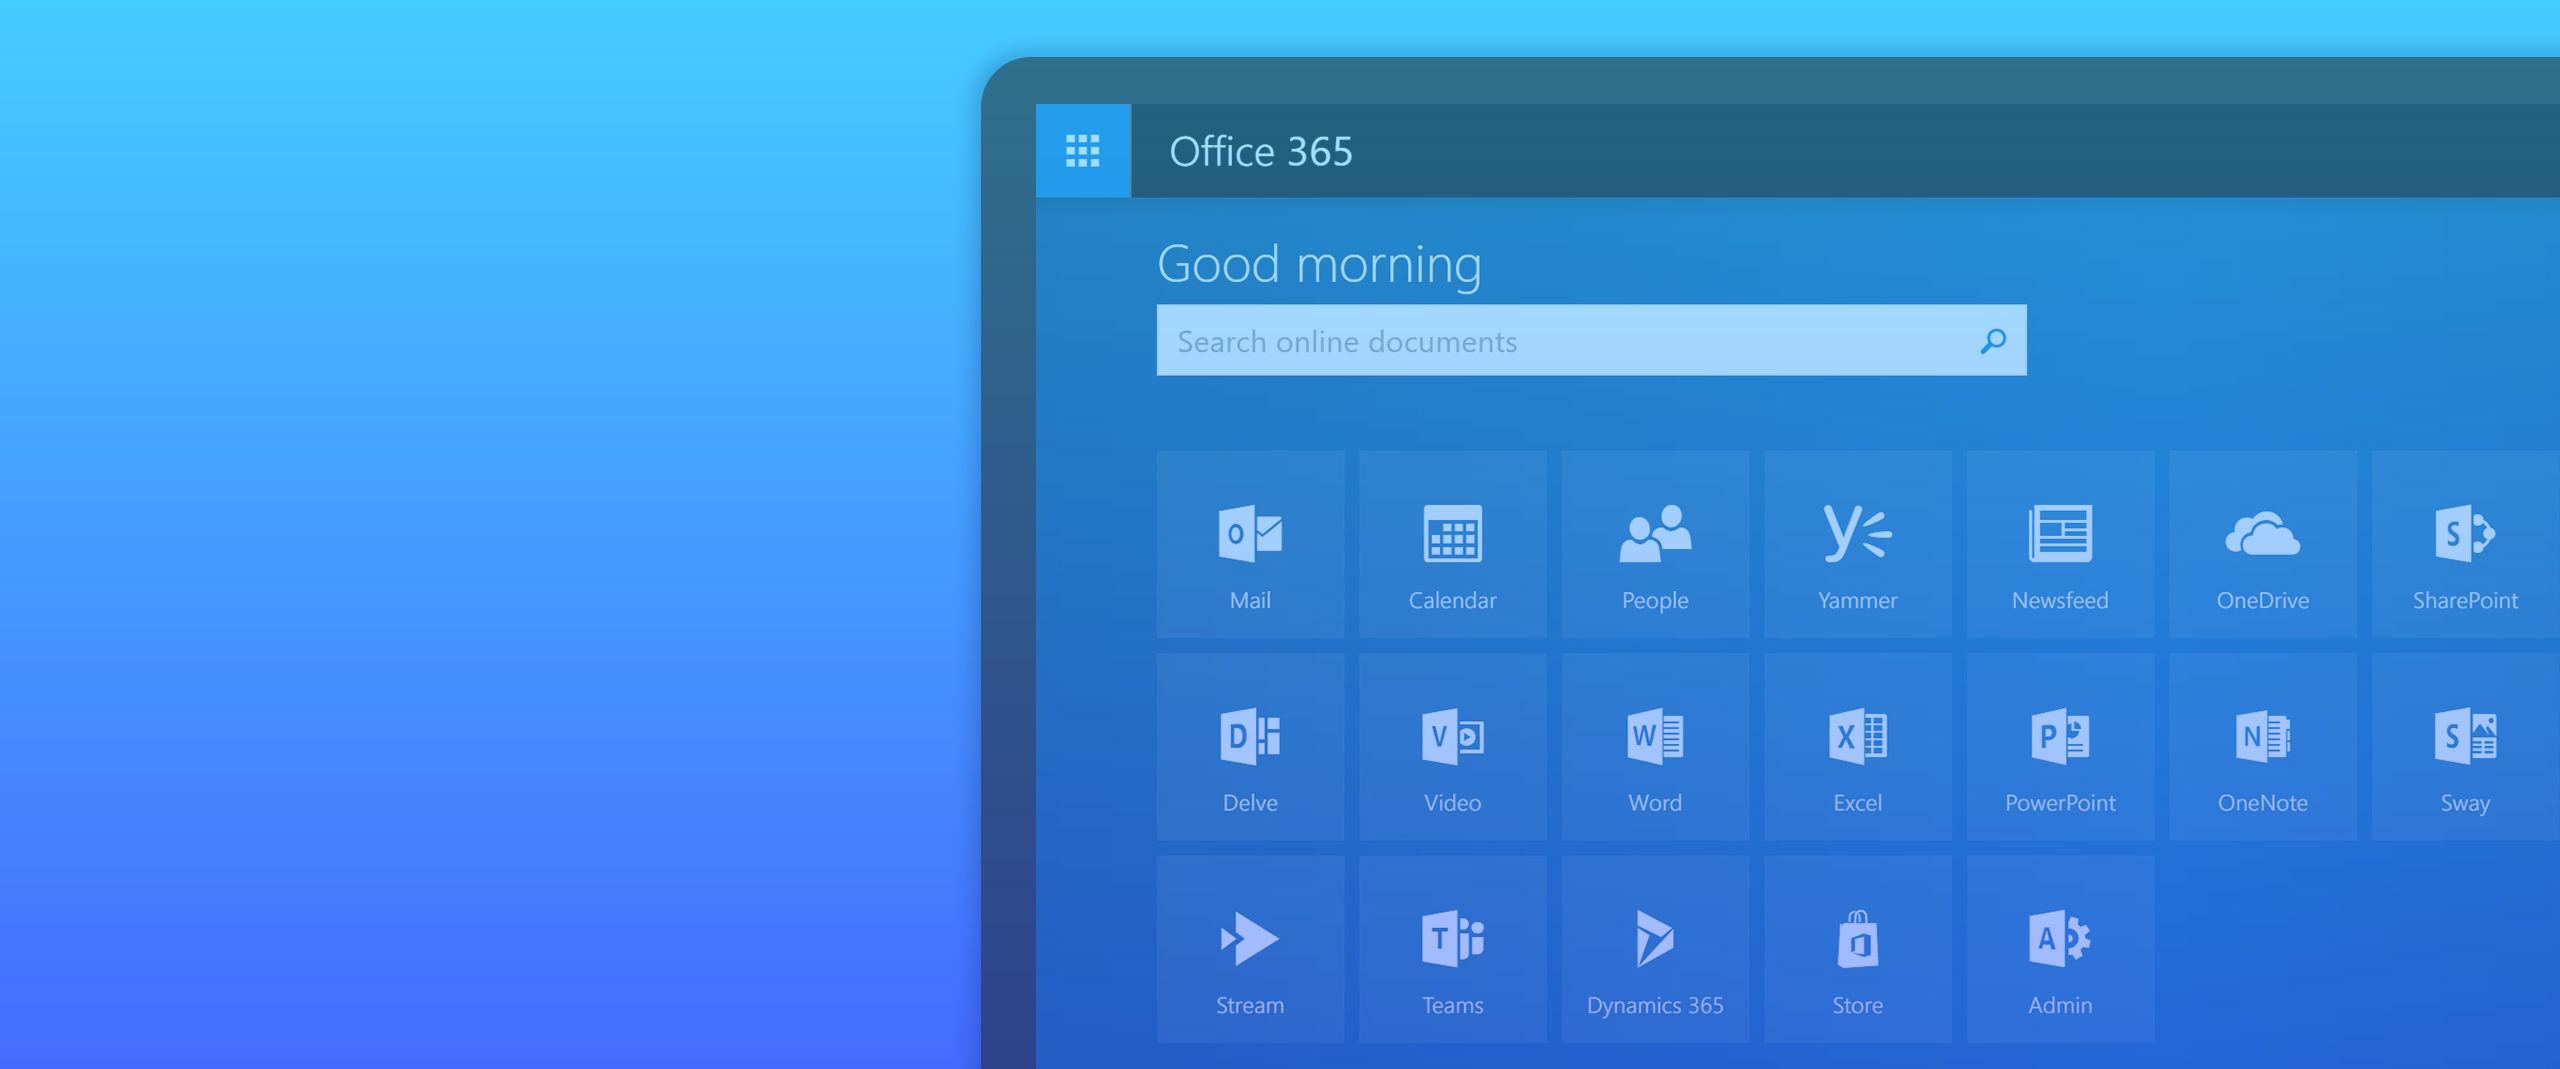This screenshot has height=1069, width=2560.
Task: Open the OneNote app tile
Action: pyautogui.click(x=2262, y=747)
